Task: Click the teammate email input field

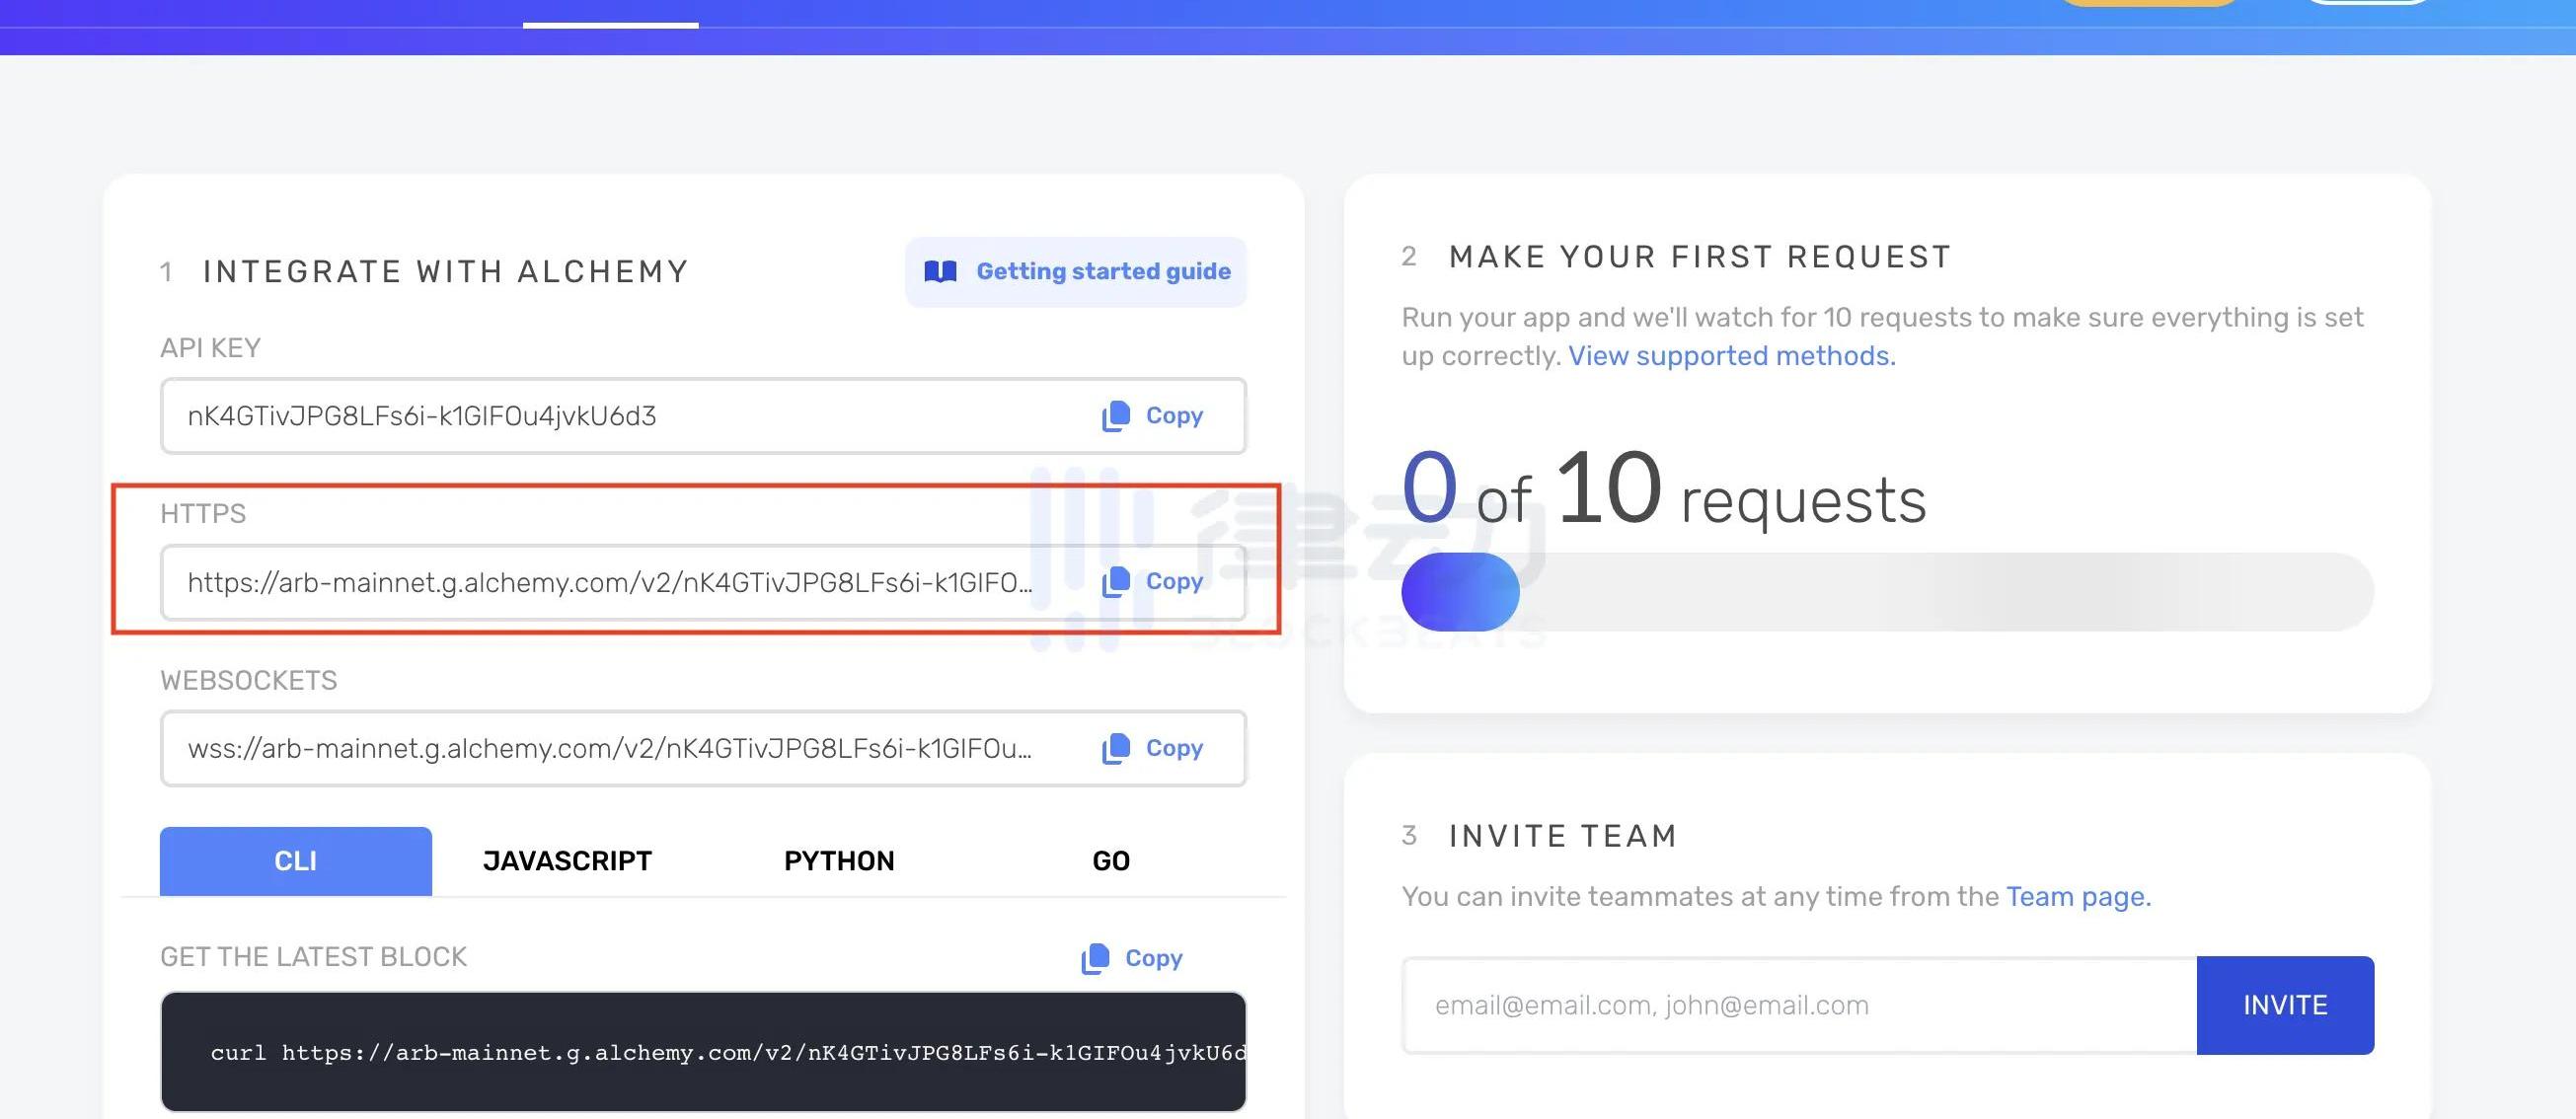Action: click(1798, 1005)
